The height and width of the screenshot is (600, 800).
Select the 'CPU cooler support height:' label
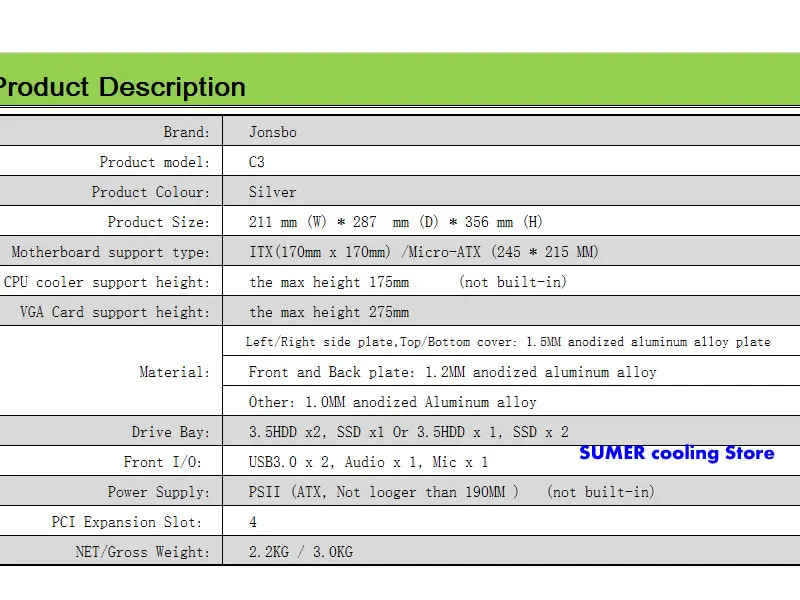(107, 282)
